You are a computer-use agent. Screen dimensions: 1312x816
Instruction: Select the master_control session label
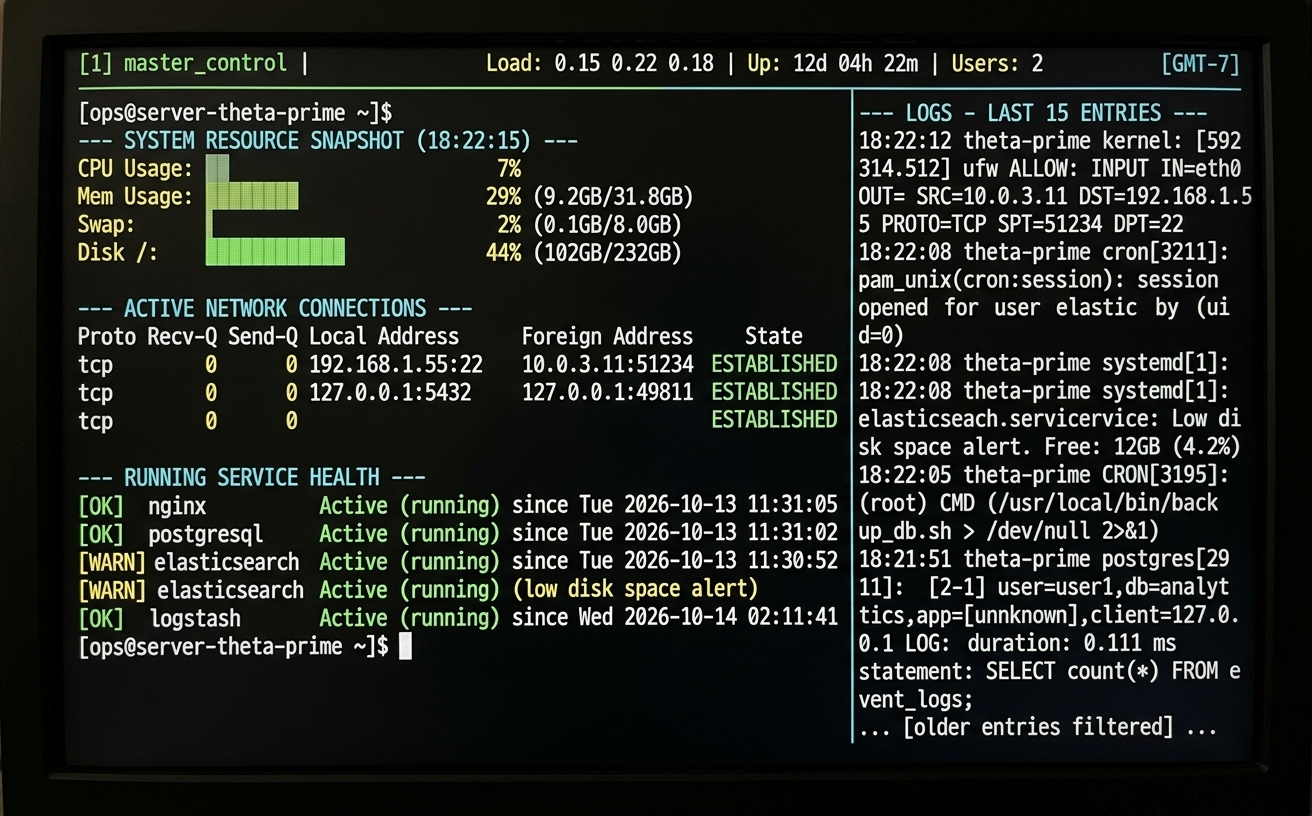pyautogui.click(x=205, y=64)
